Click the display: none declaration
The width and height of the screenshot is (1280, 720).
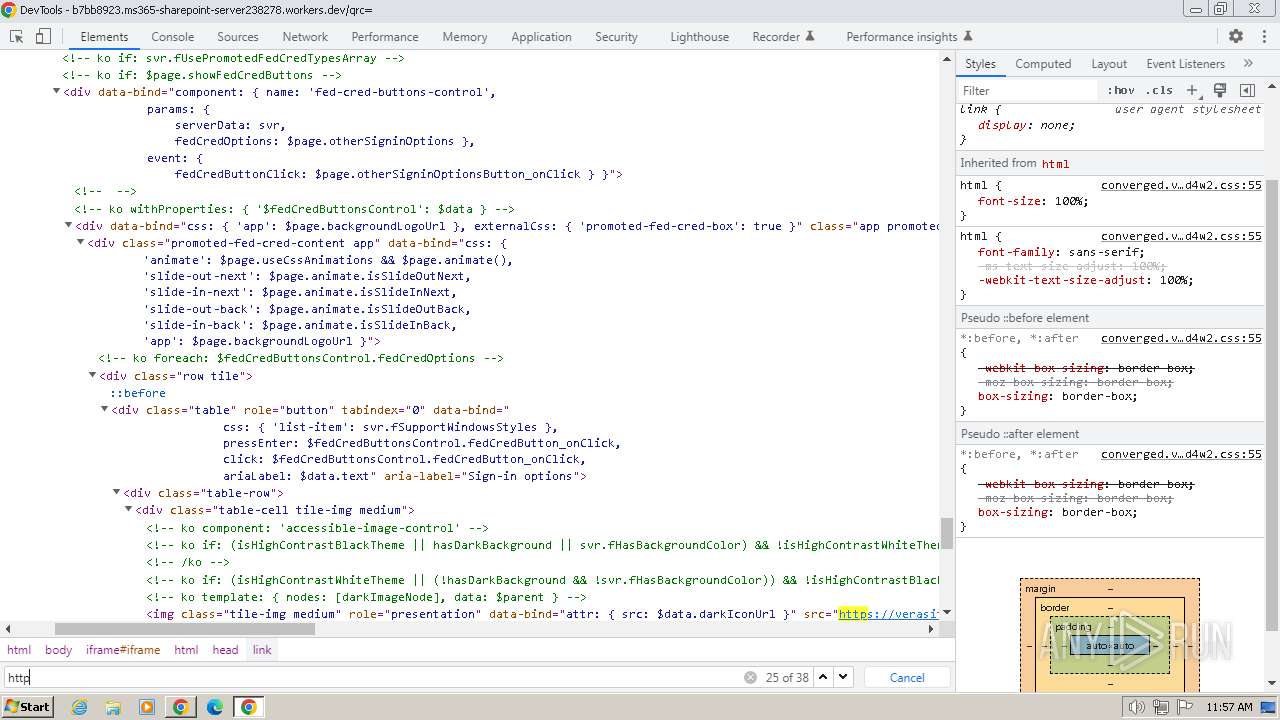pos(1027,125)
